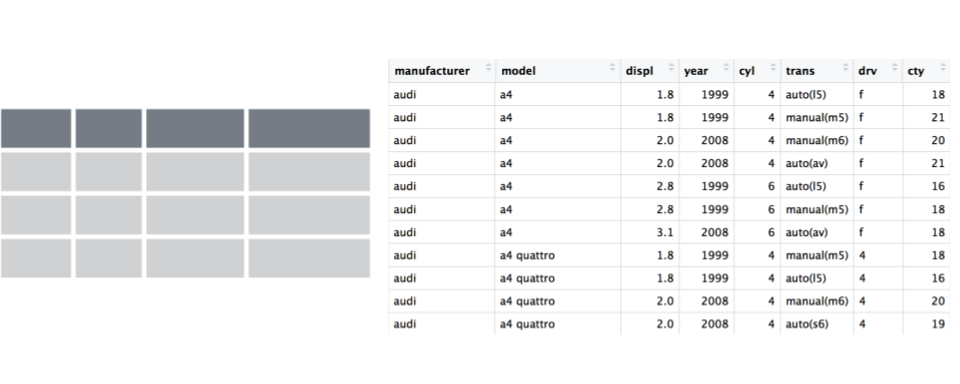The image size is (960, 384).
Task: Sort table by displ column arrows
Action: point(671,68)
